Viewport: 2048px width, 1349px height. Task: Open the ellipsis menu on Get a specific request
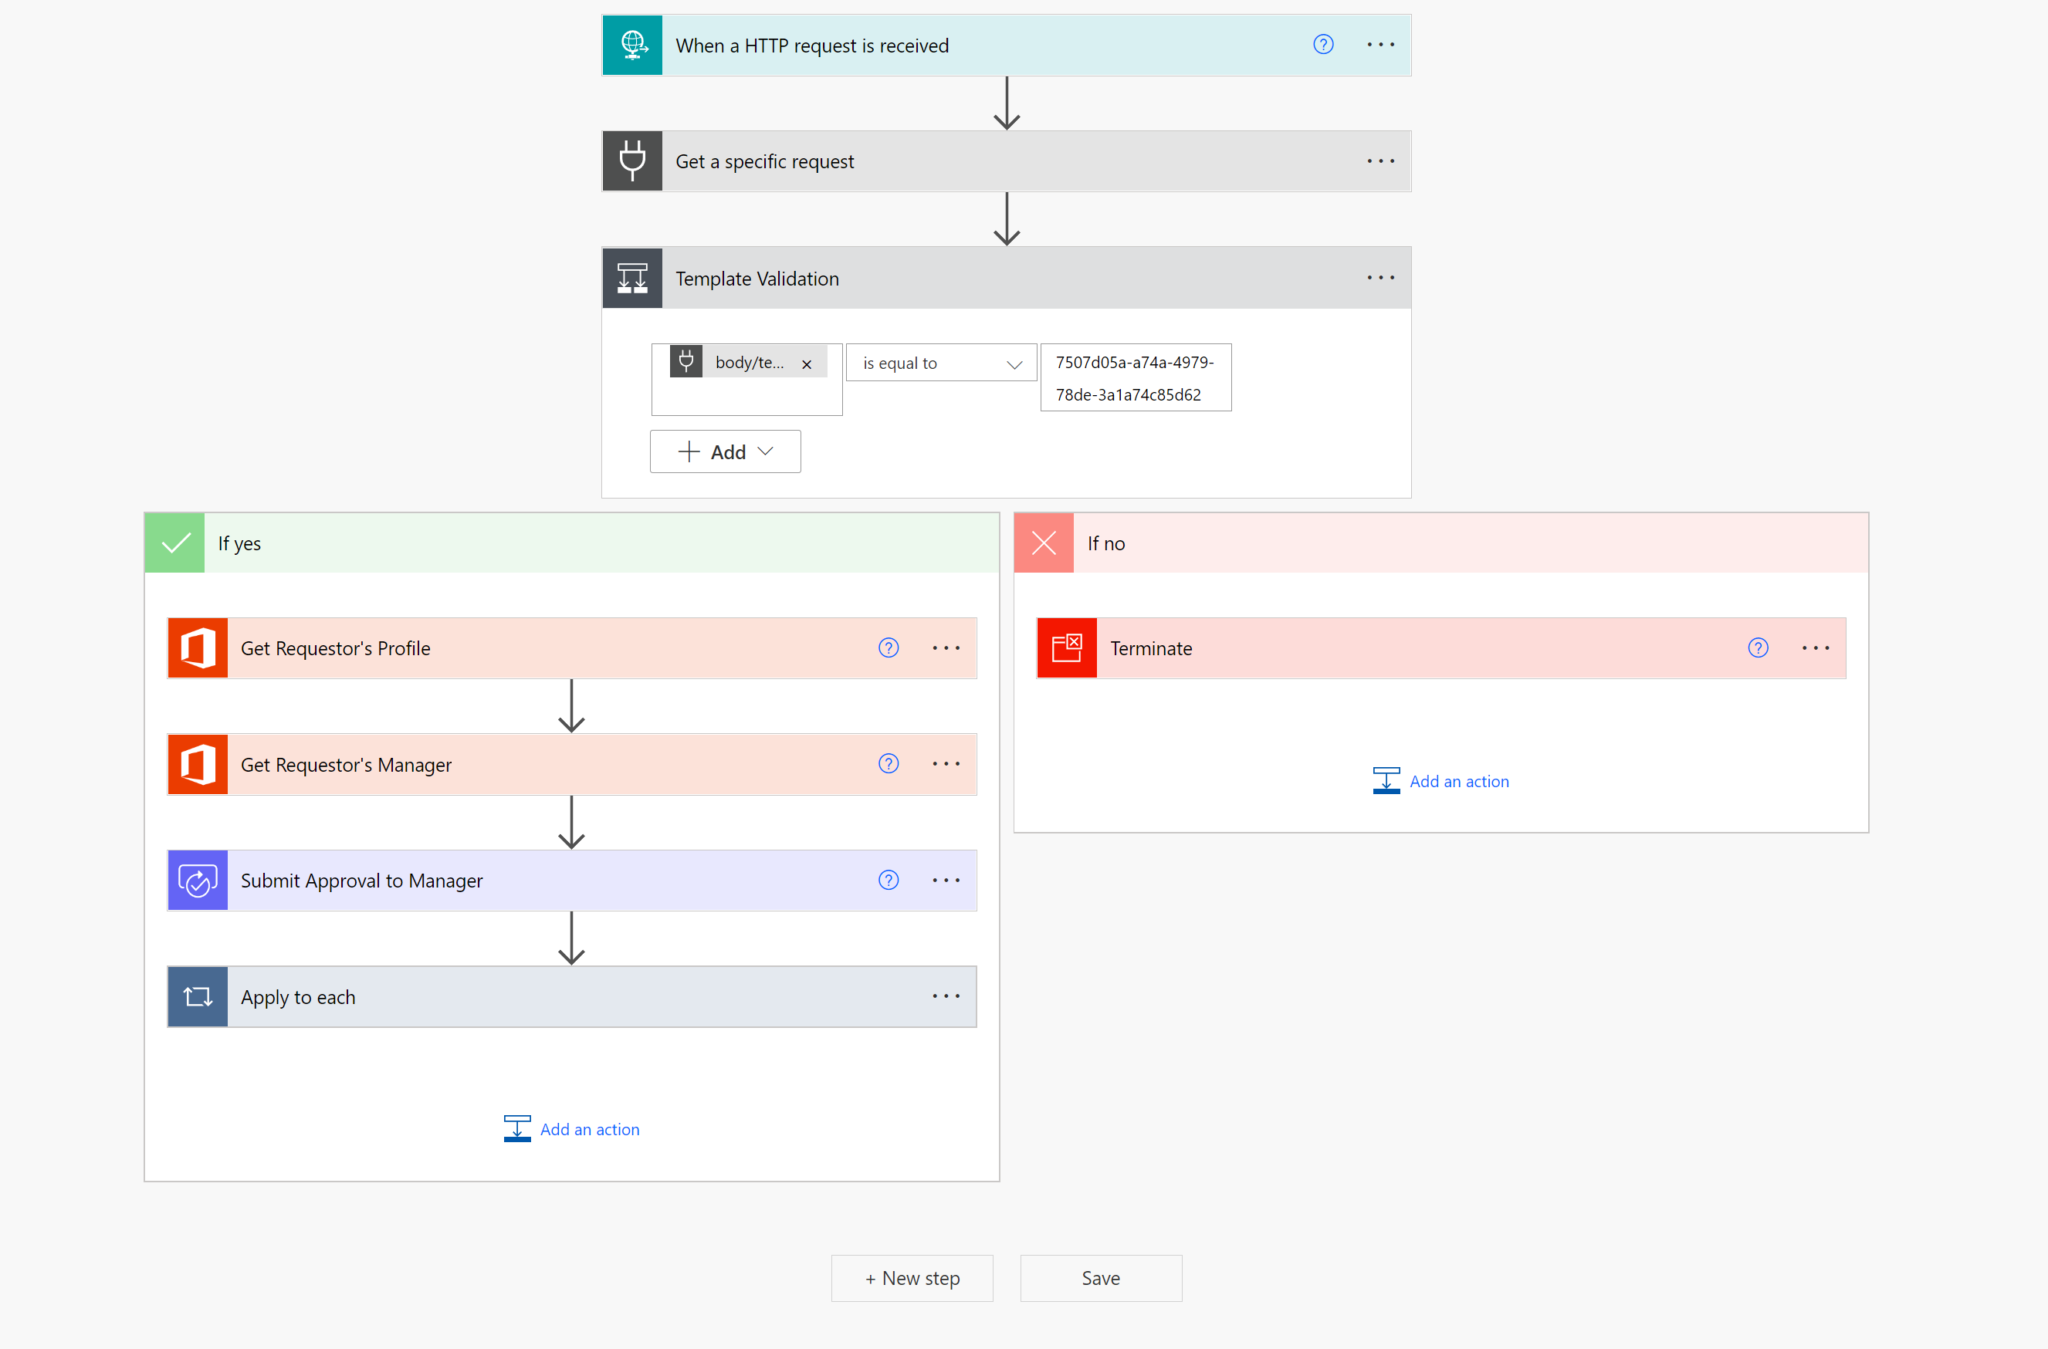coord(1380,160)
